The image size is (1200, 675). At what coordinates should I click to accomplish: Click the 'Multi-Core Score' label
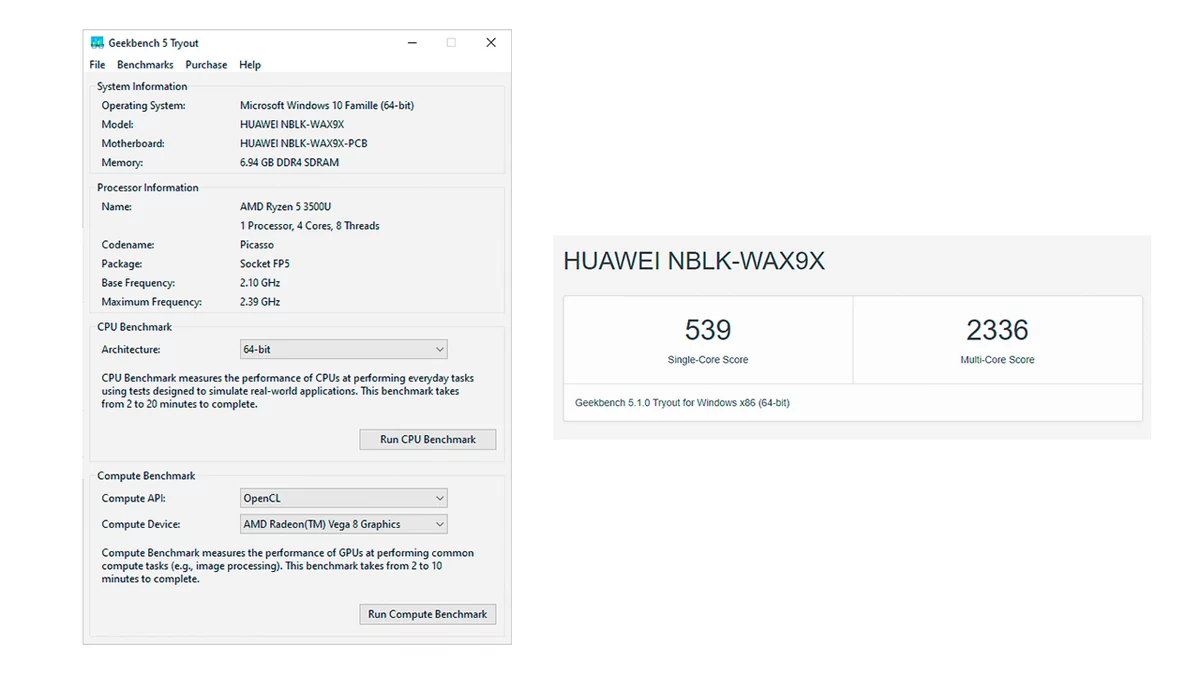coord(997,360)
